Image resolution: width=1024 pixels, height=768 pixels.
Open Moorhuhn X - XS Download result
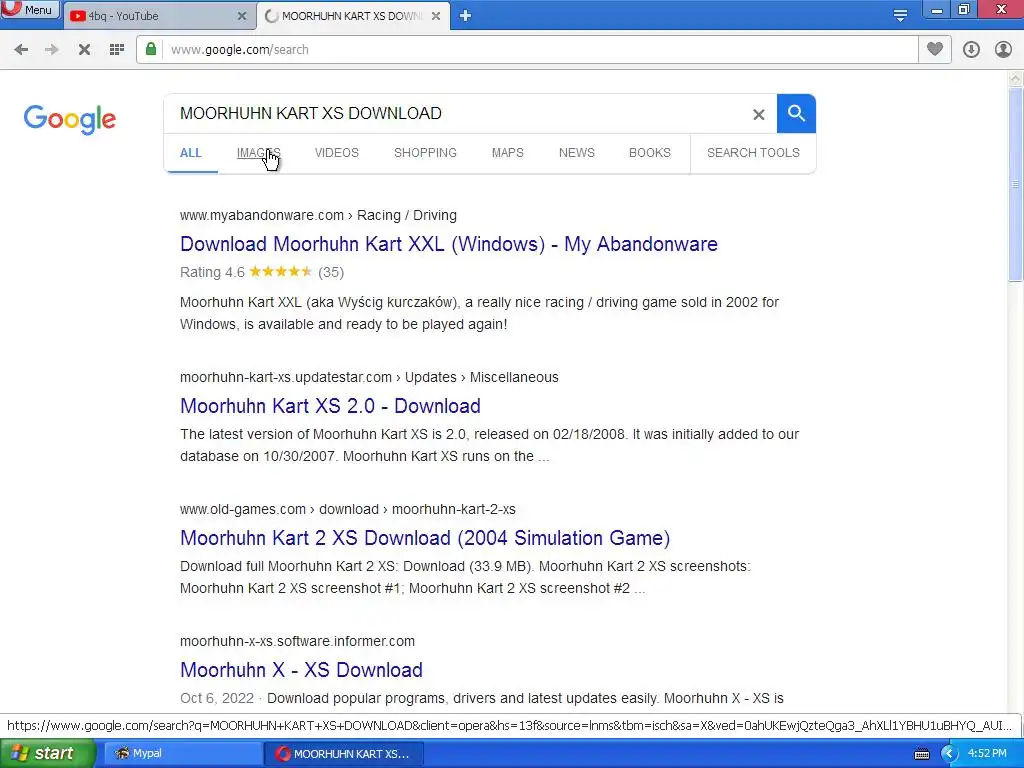click(301, 670)
